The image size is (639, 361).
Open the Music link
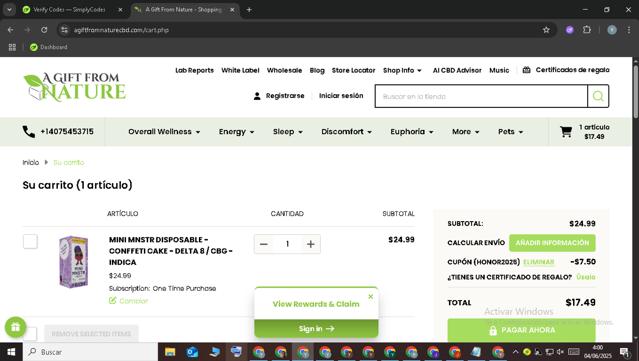coord(499,70)
